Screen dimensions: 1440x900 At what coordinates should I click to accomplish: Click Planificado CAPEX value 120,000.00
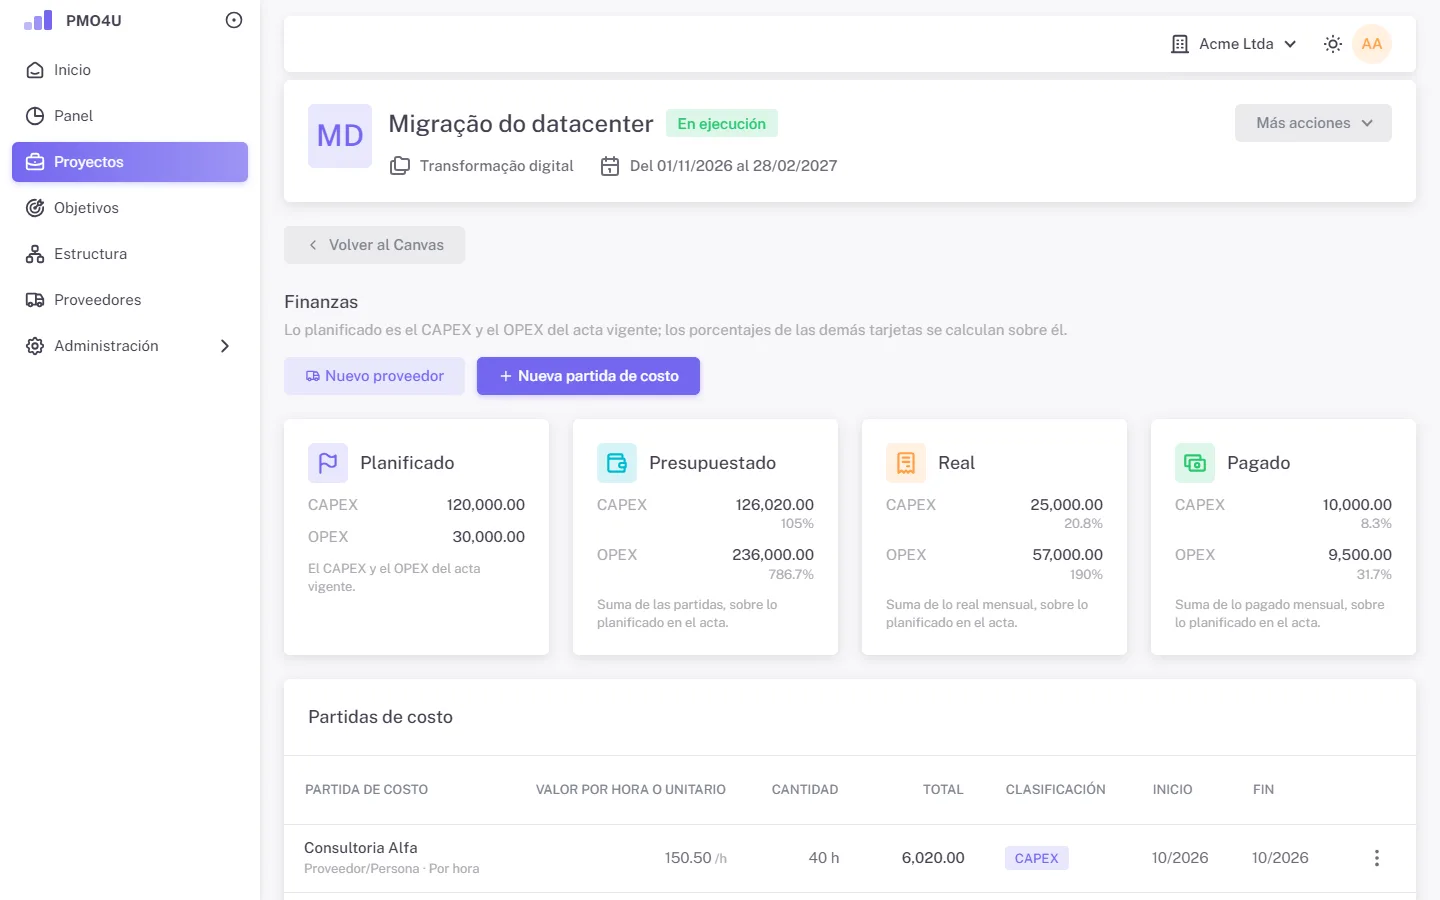[x=486, y=505]
